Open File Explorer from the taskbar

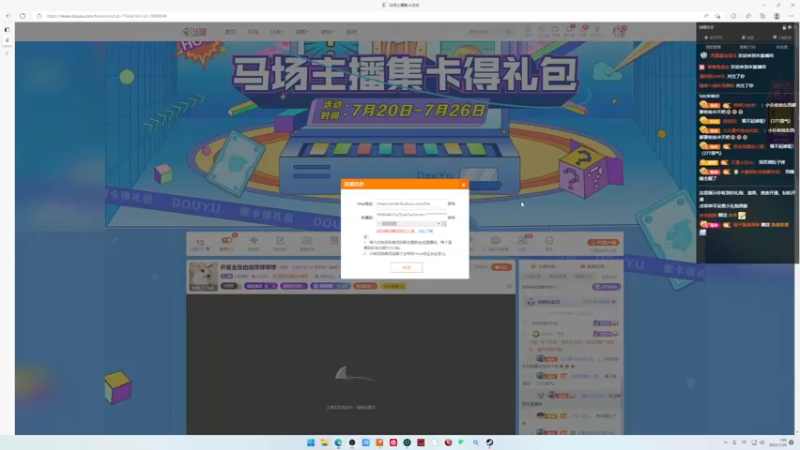324,442
